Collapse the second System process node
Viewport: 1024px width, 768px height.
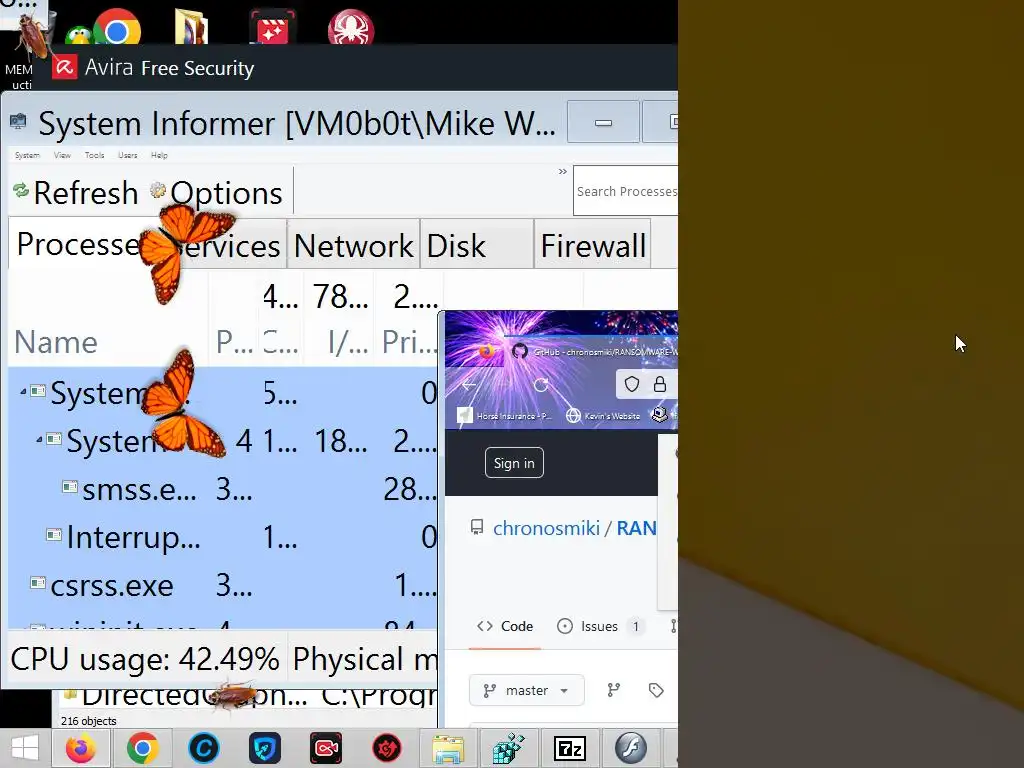coord(39,440)
